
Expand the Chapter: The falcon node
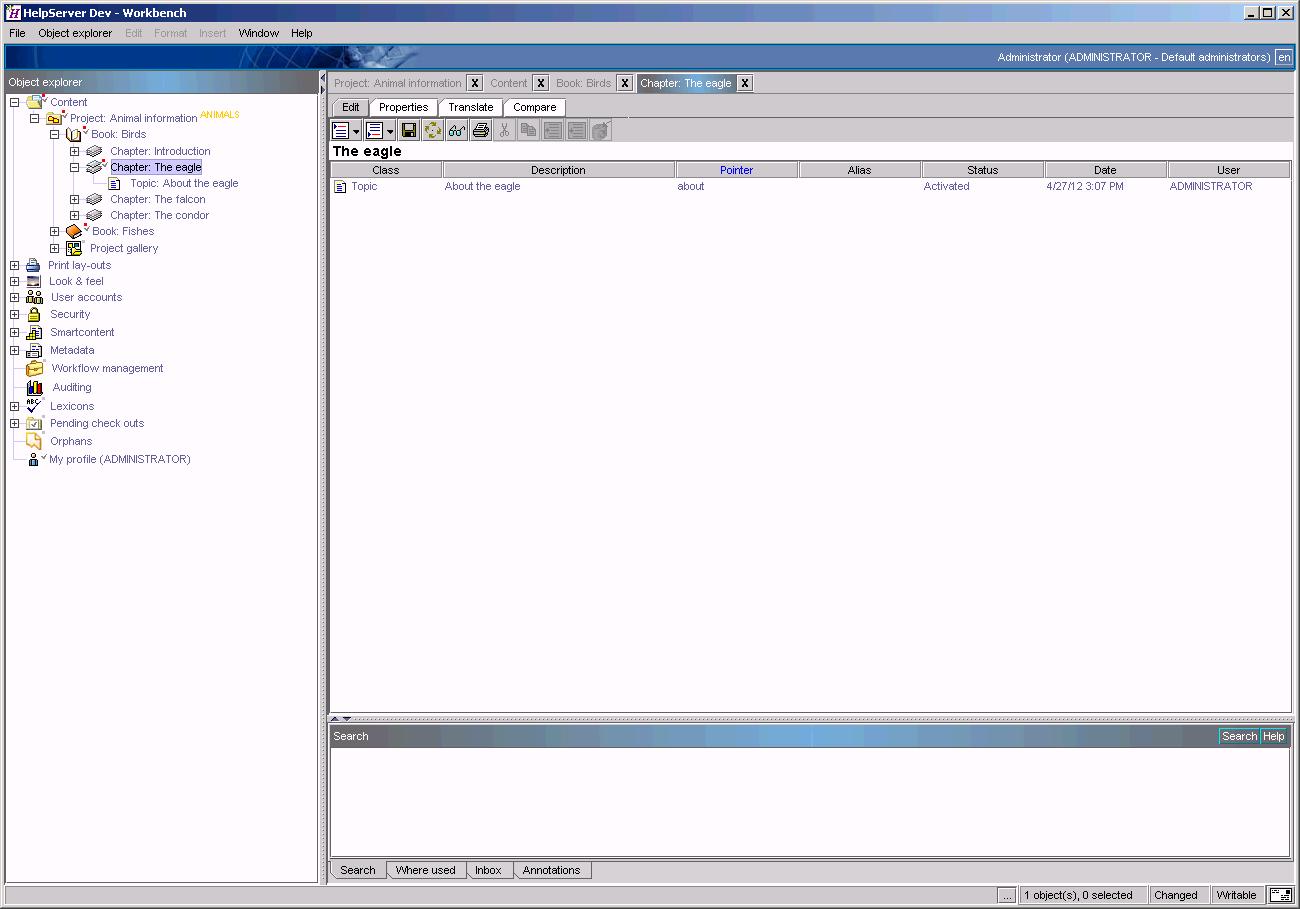click(x=75, y=199)
